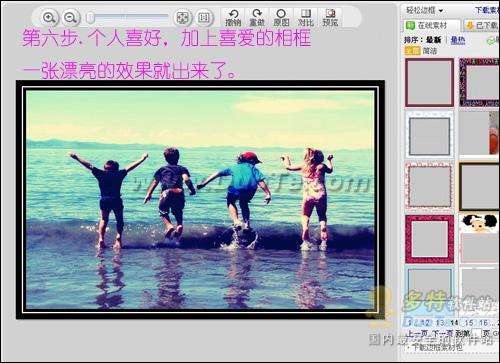The height and width of the screenshot is (363, 500).
Task: Show the image at actual size
Action: click(x=204, y=18)
